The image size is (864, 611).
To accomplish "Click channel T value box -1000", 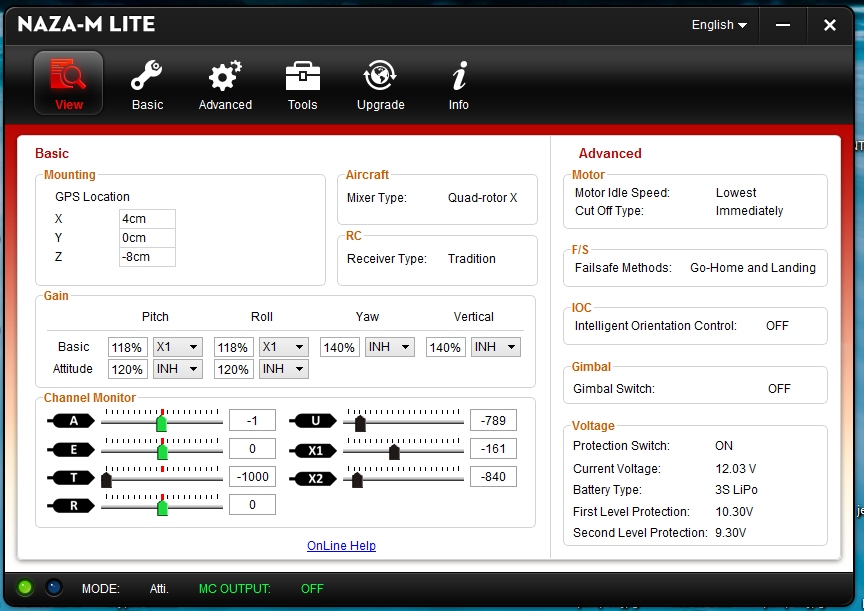I will click(252, 477).
